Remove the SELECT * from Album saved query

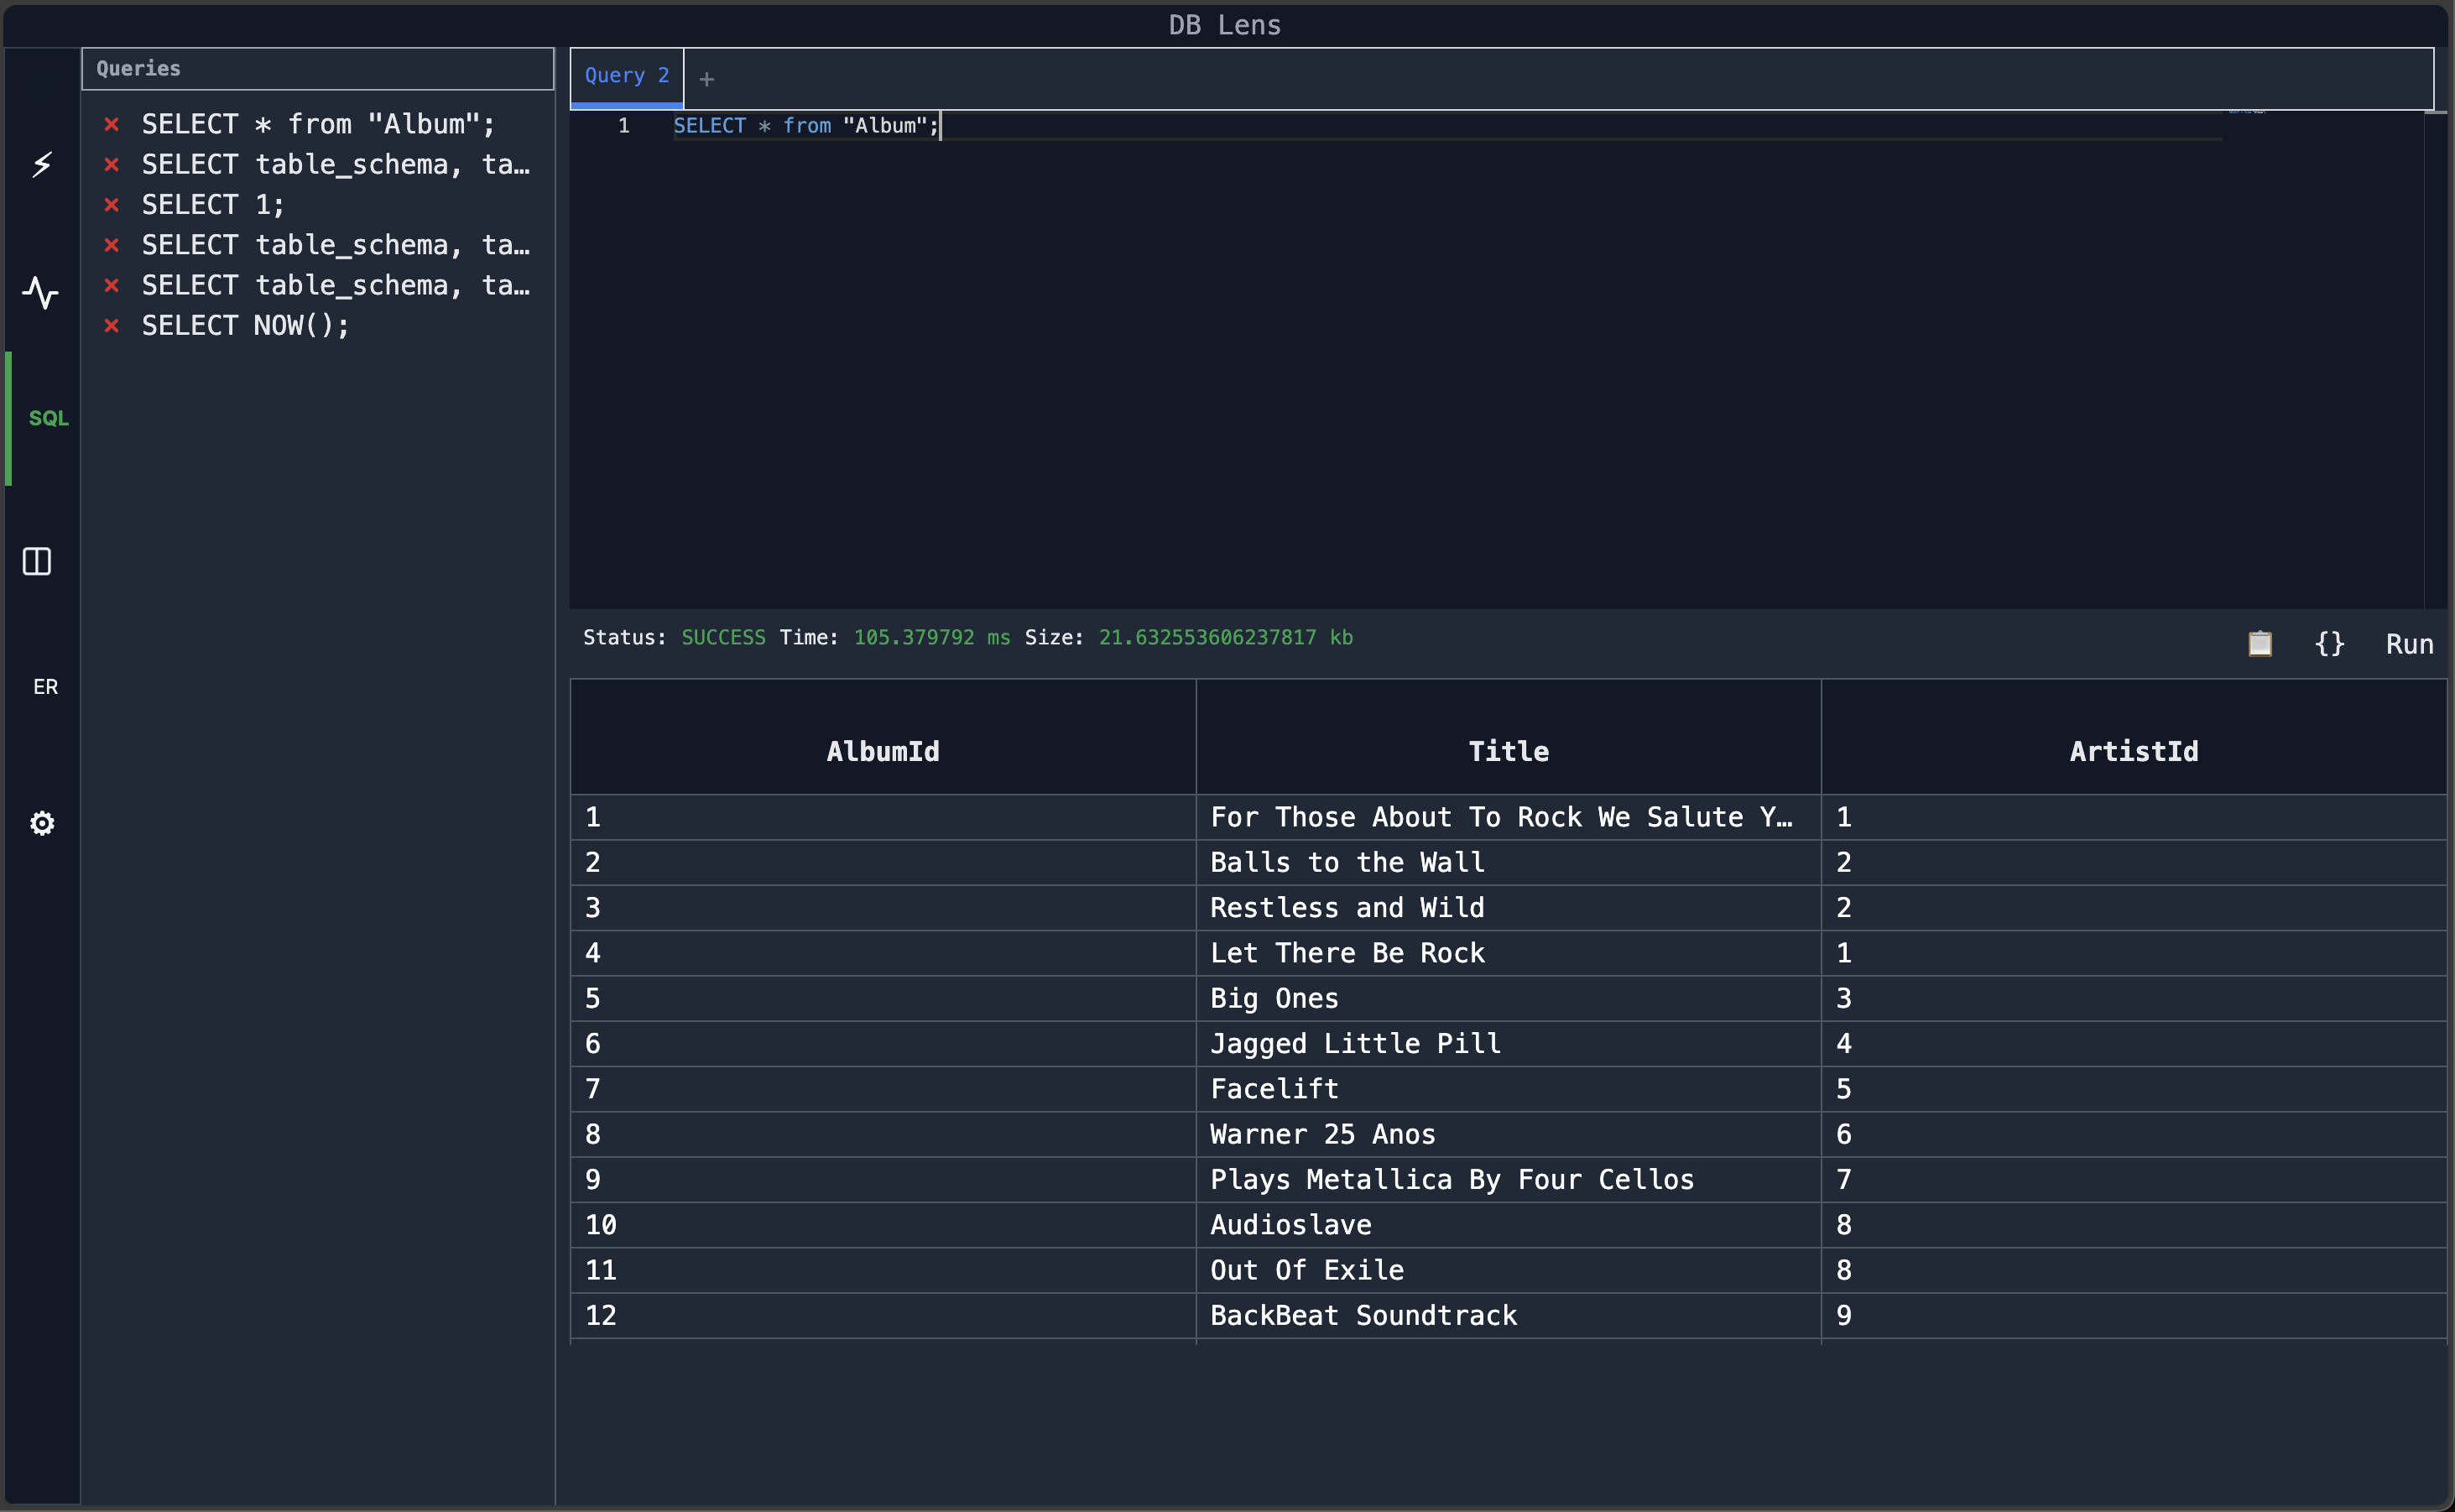[111, 123]
